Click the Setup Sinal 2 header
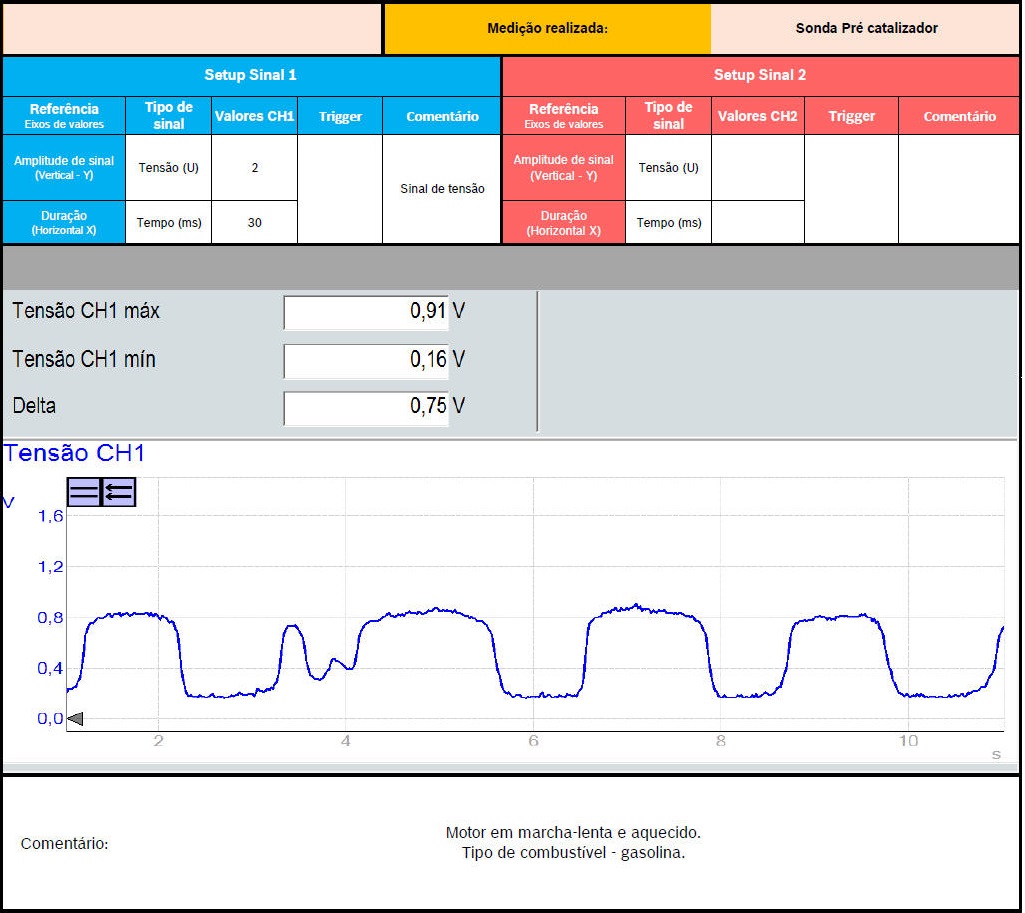This screenshot has width=1025, height=913. 759,75
